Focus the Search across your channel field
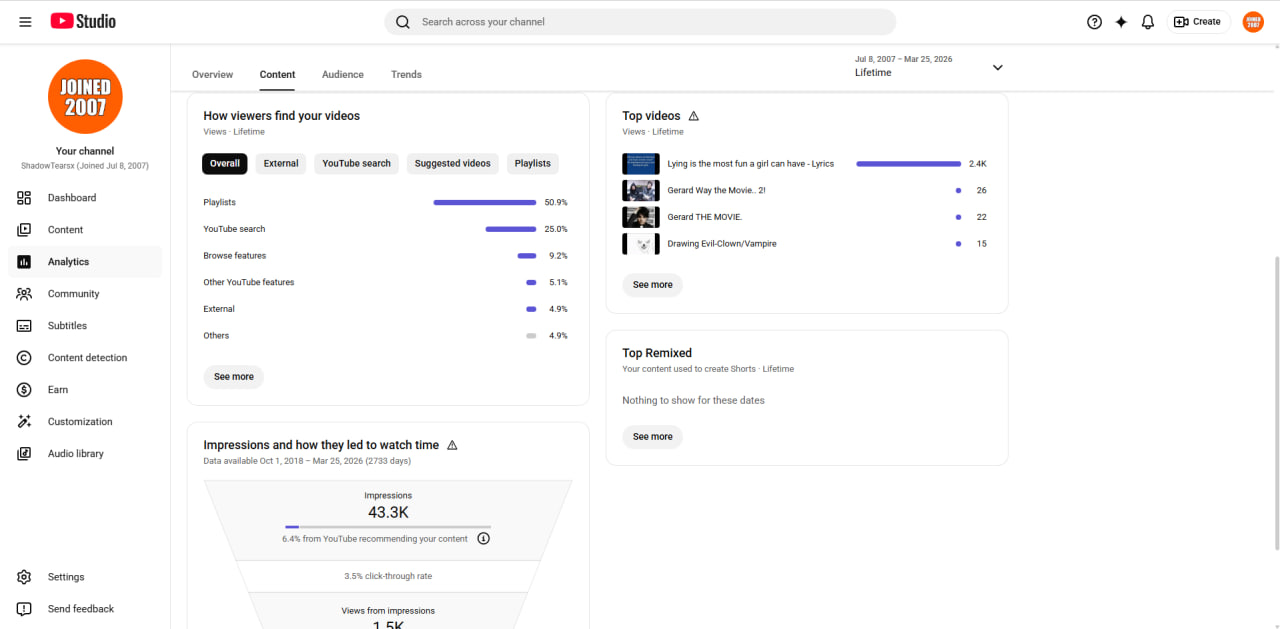The image size is (1280, 629). [x=640, y=22]
